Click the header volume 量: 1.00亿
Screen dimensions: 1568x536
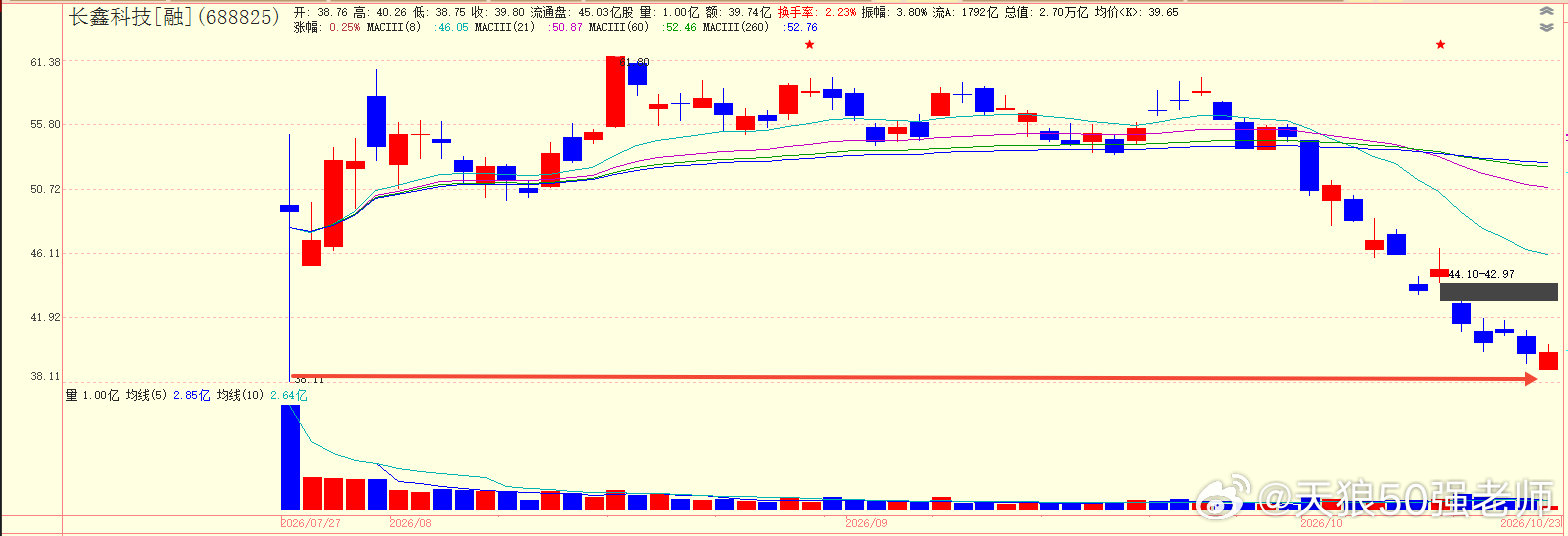[671, 13]
